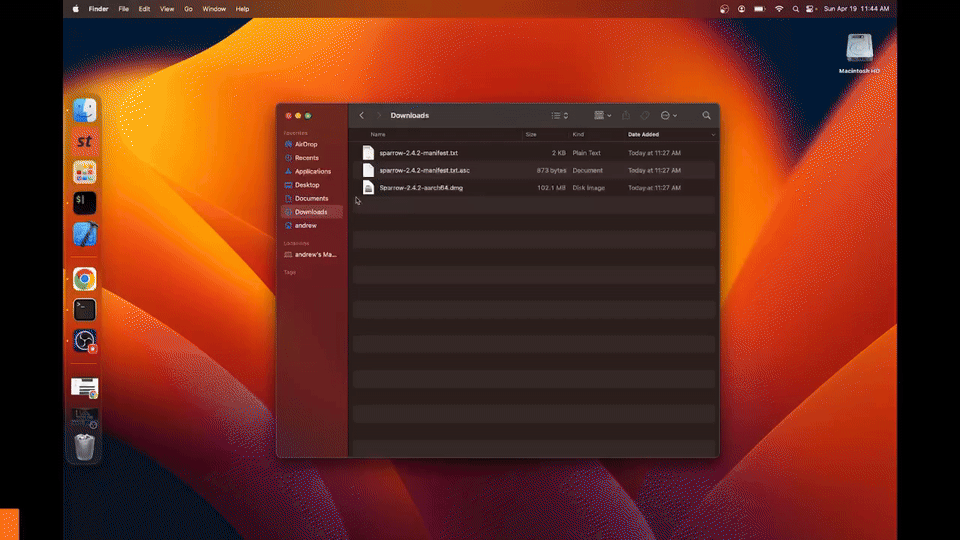
Task: Switch list view using view selector
Action: coord(559,116)
